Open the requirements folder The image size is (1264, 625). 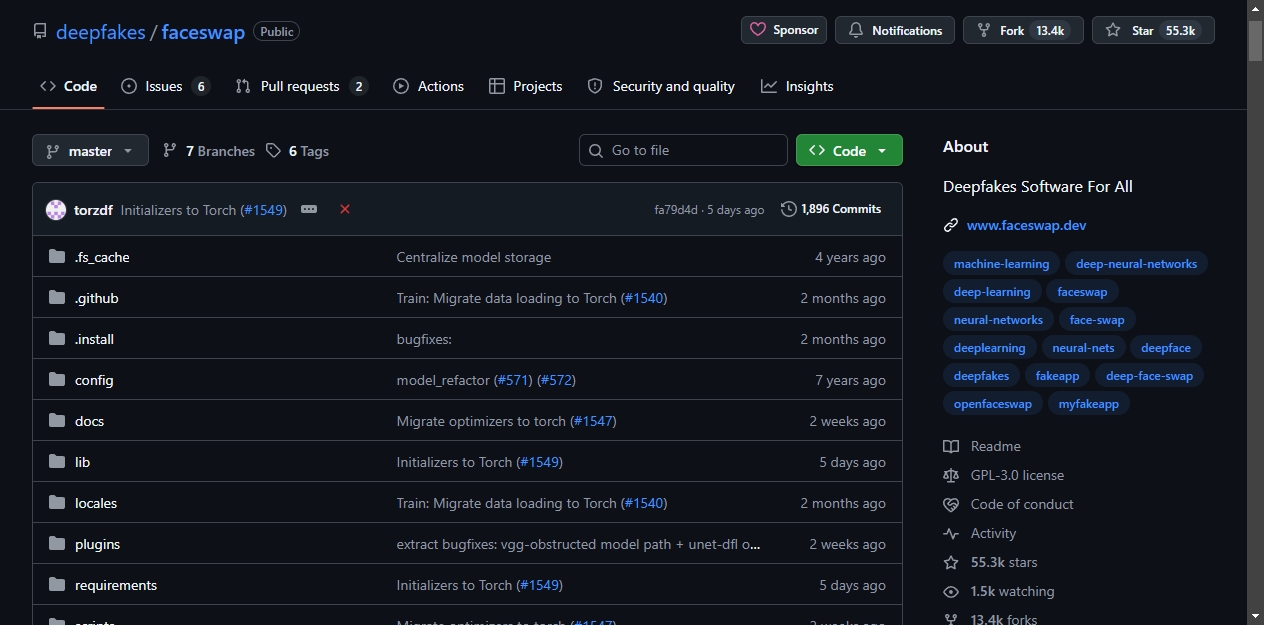click(x=116, y=585)
